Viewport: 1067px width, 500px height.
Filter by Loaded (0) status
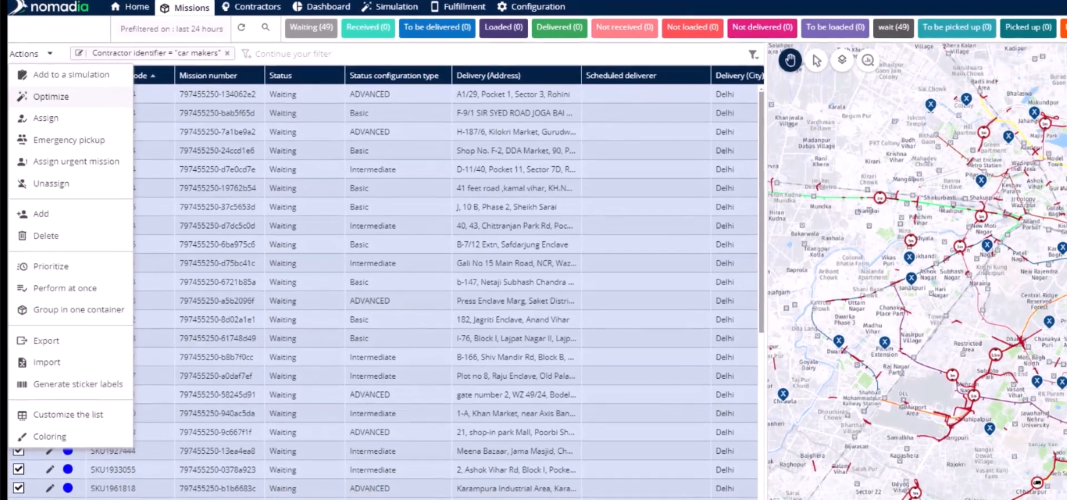pyautogui.click(x=504, y=27)
